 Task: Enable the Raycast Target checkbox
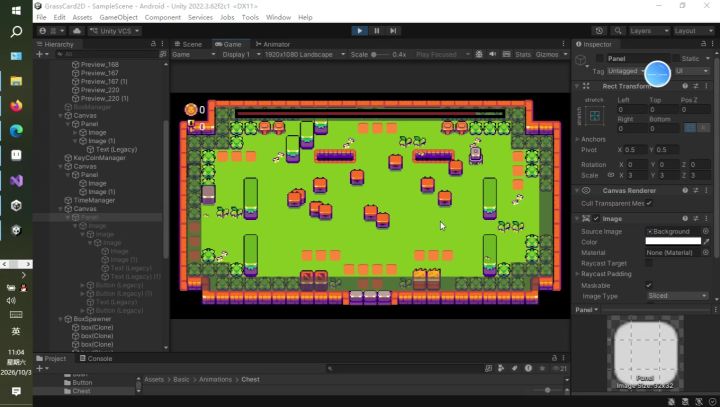click(x=649, y=263)
